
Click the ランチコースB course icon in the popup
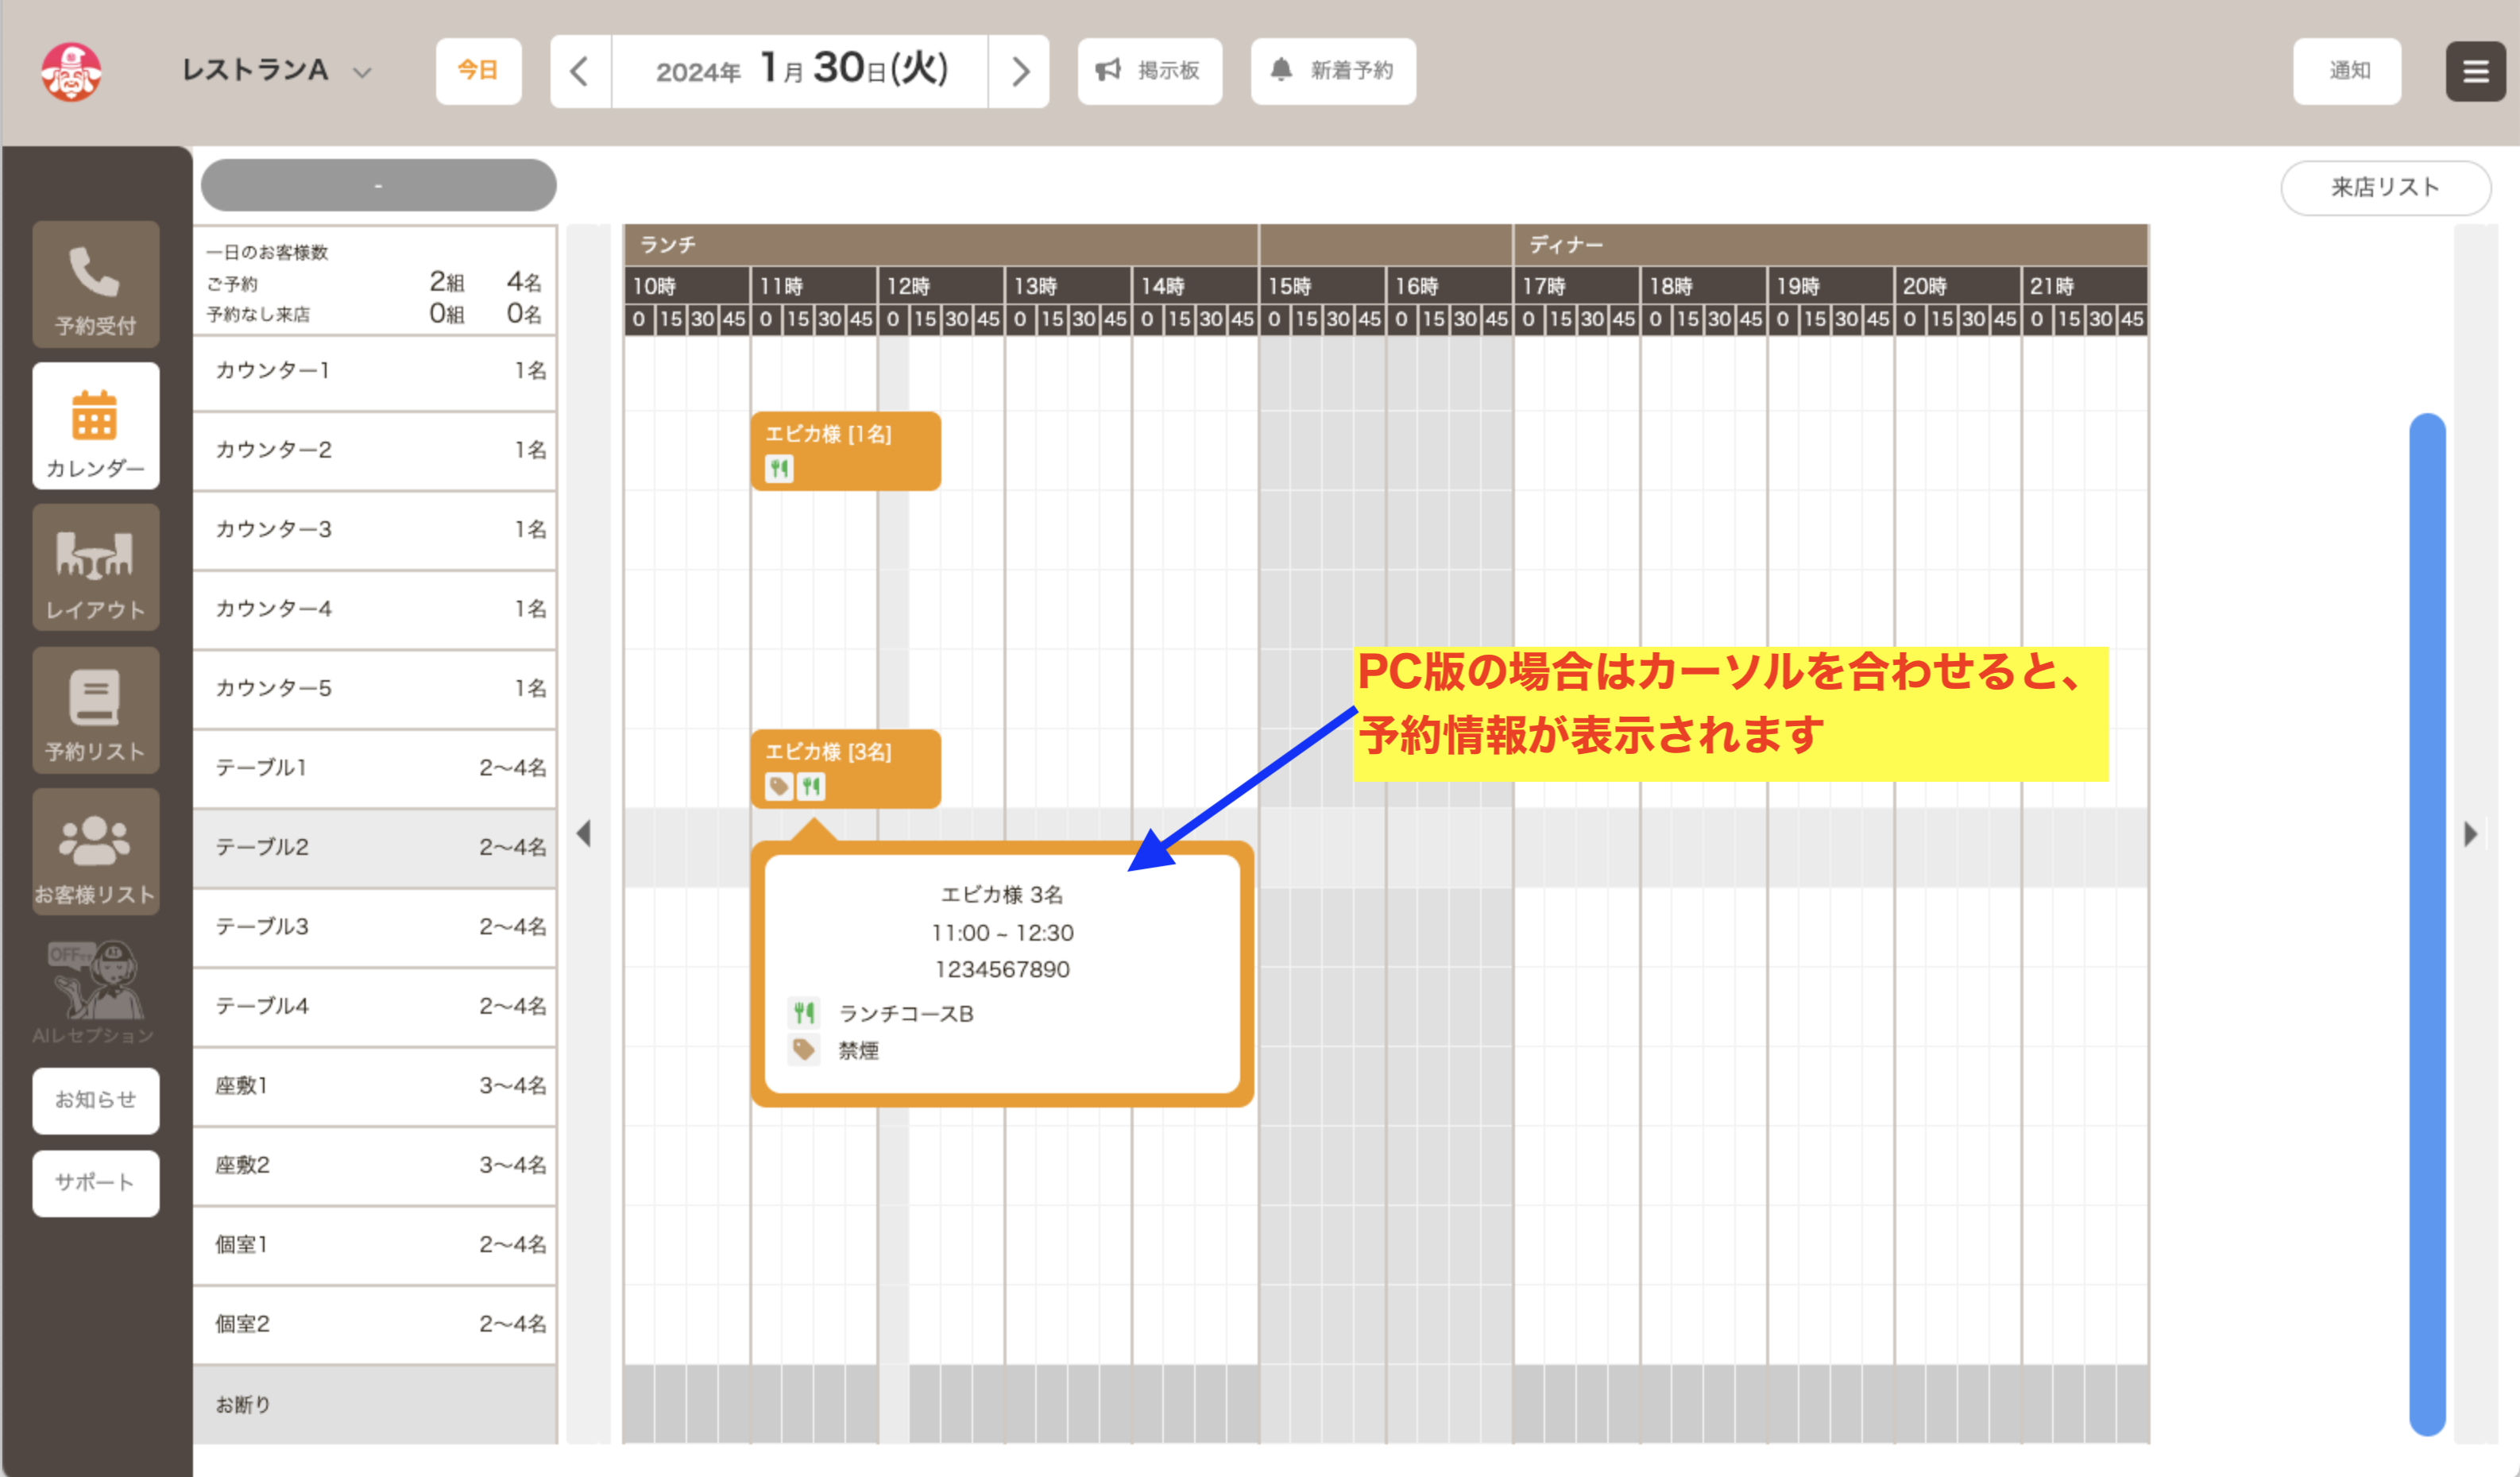coord(803,1013)
